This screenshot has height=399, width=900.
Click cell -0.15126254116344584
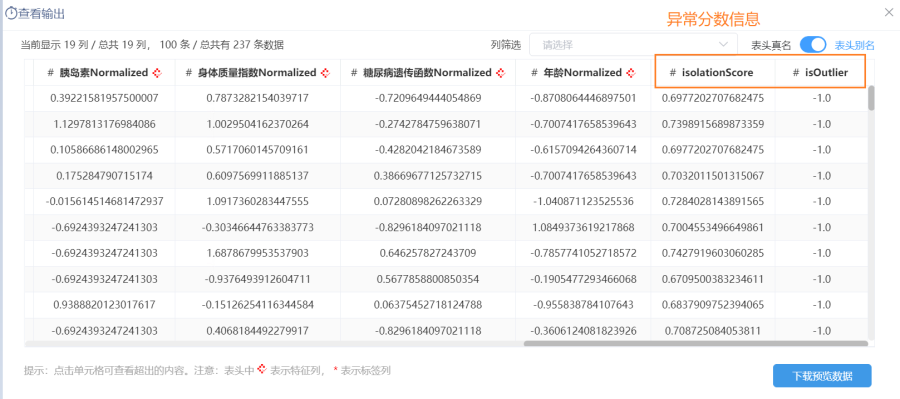(x=258, y=305)
